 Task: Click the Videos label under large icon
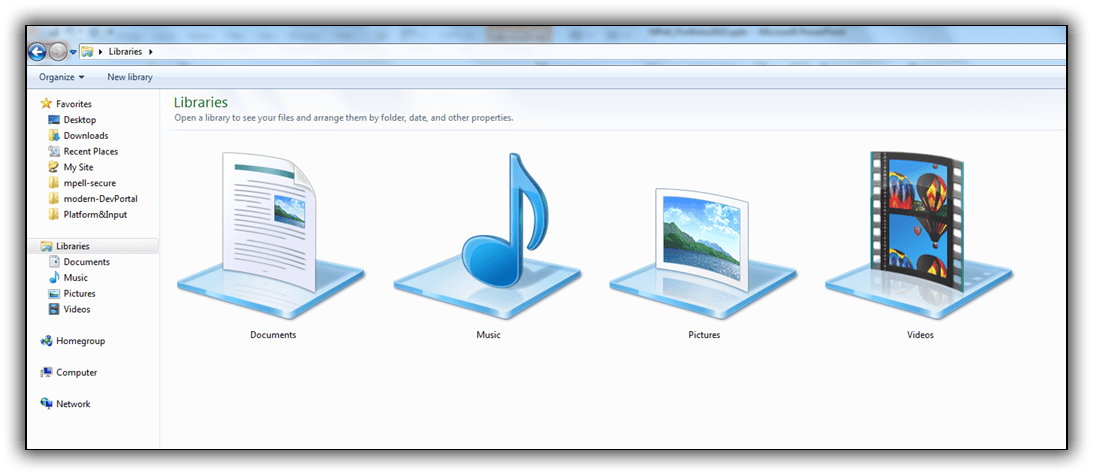pos(920,335)
